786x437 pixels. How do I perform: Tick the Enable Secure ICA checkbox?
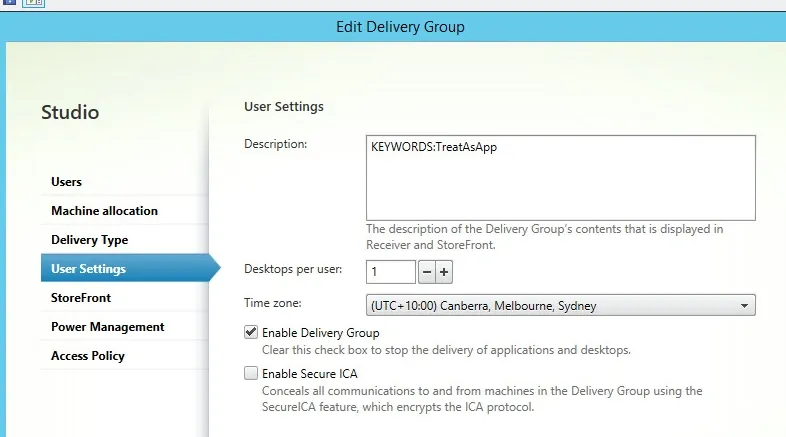(x=251, y=373)
